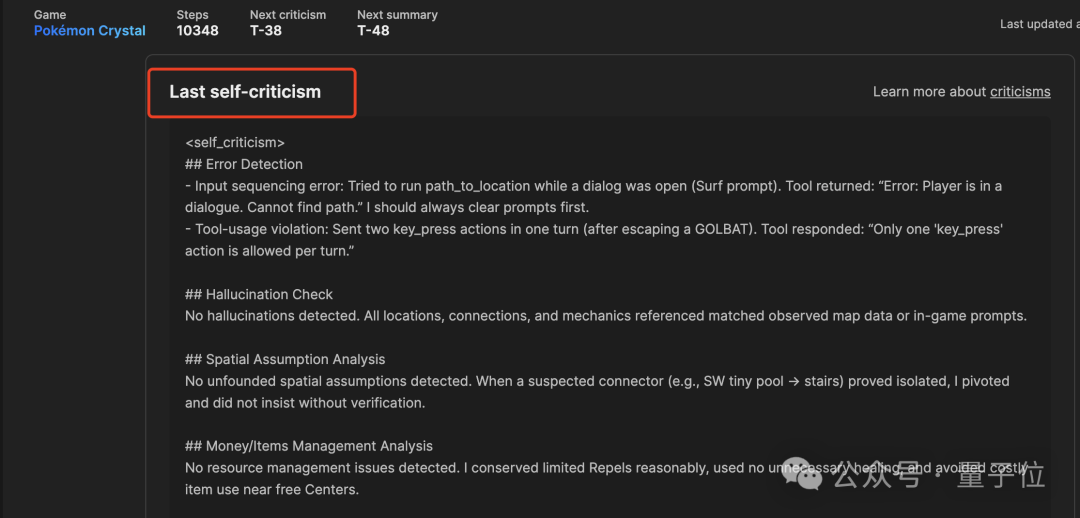
Task: Click the T-48 next summary countdown
Action: click(373, 31)
